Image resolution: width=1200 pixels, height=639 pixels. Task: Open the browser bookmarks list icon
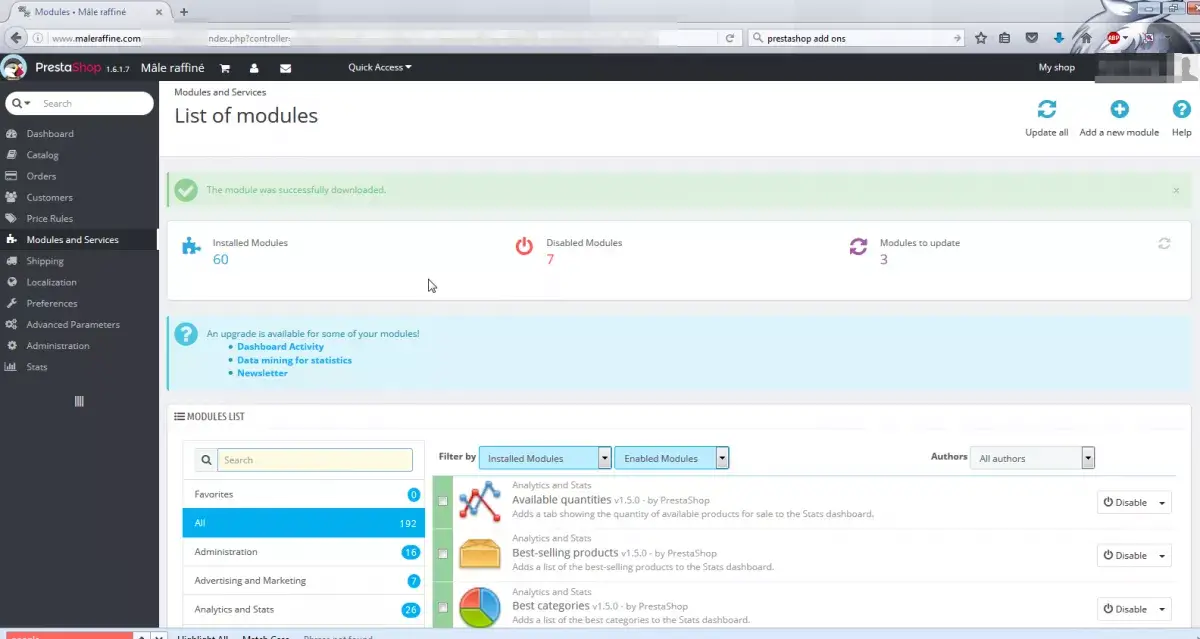1004,38
